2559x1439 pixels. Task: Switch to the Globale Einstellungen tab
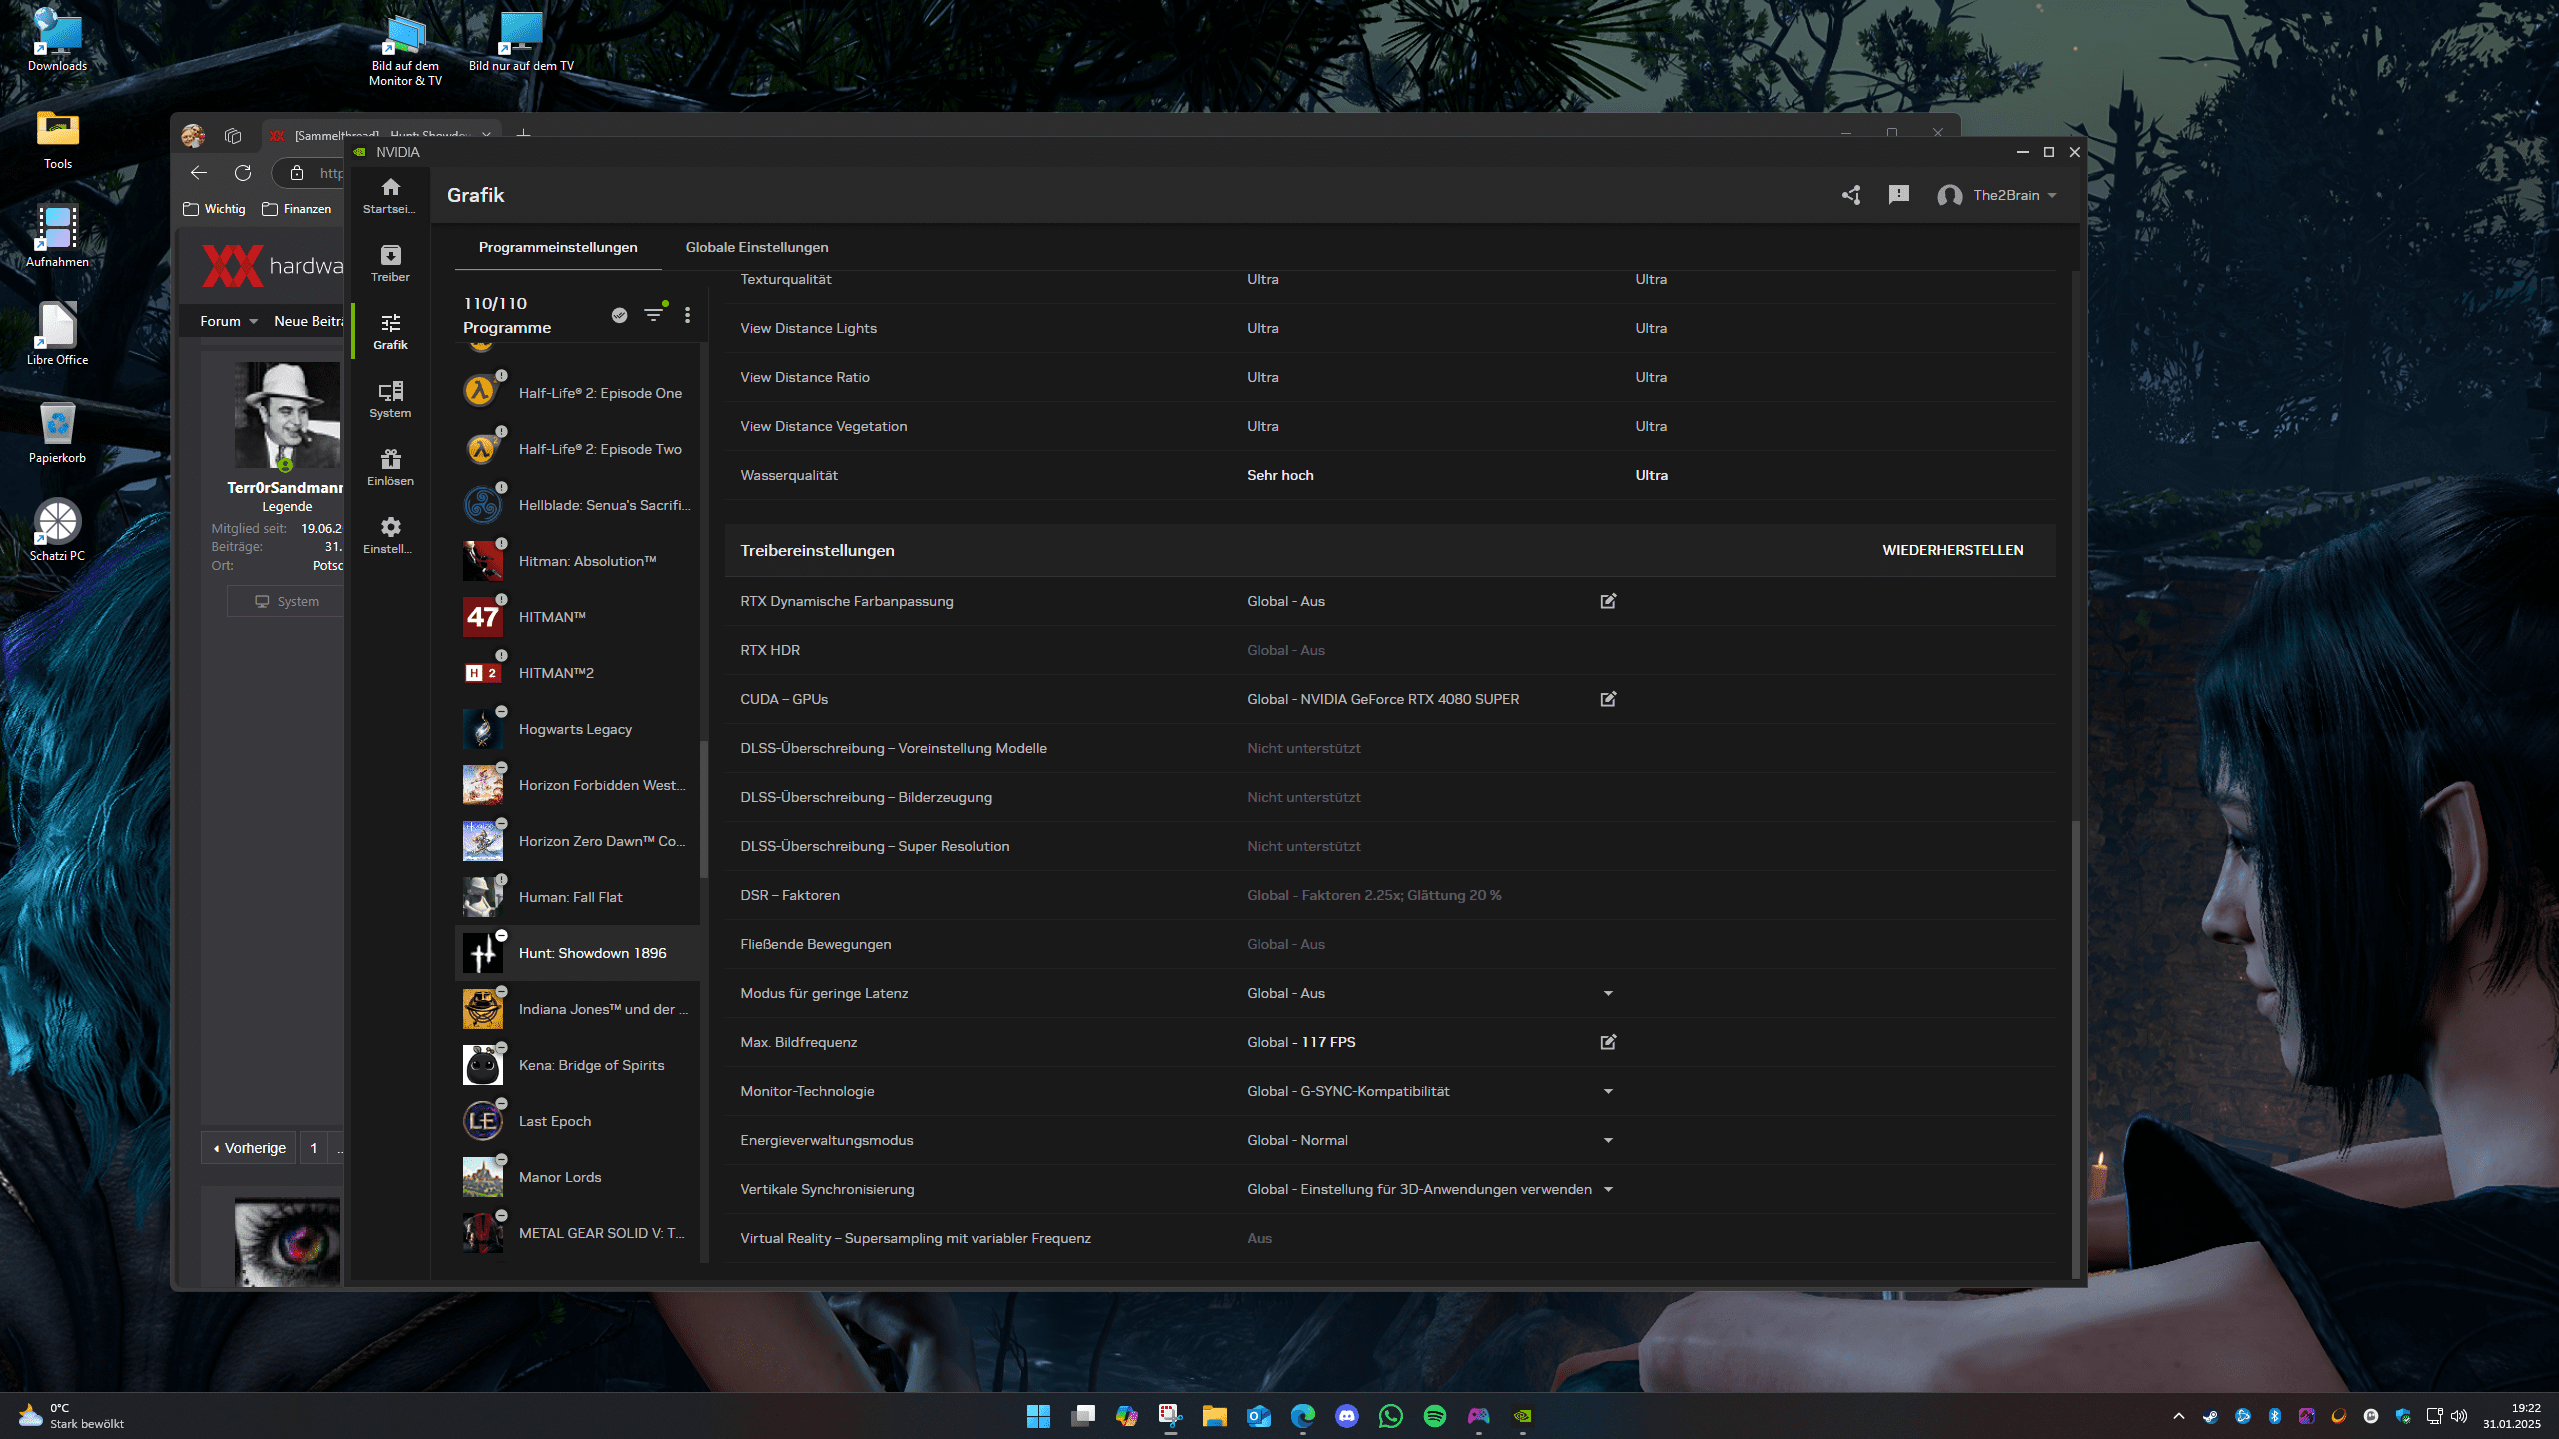pos(756,247)
